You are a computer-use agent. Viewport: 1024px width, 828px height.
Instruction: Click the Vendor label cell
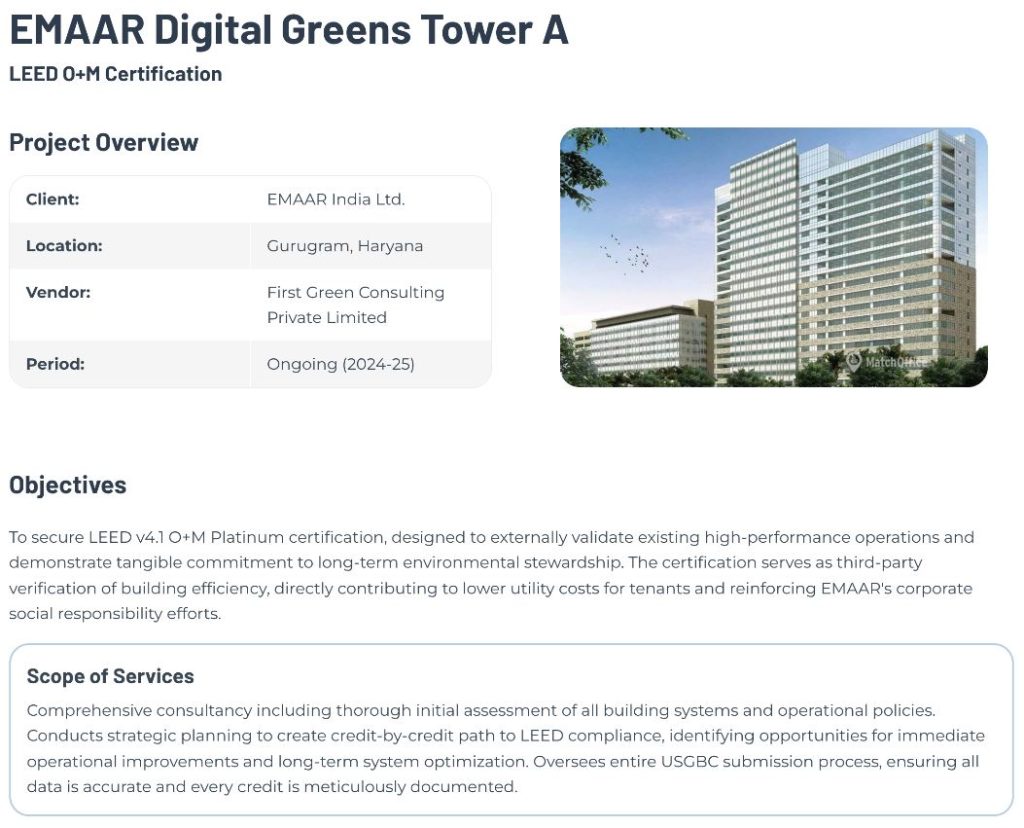click(x=58, y=292)
